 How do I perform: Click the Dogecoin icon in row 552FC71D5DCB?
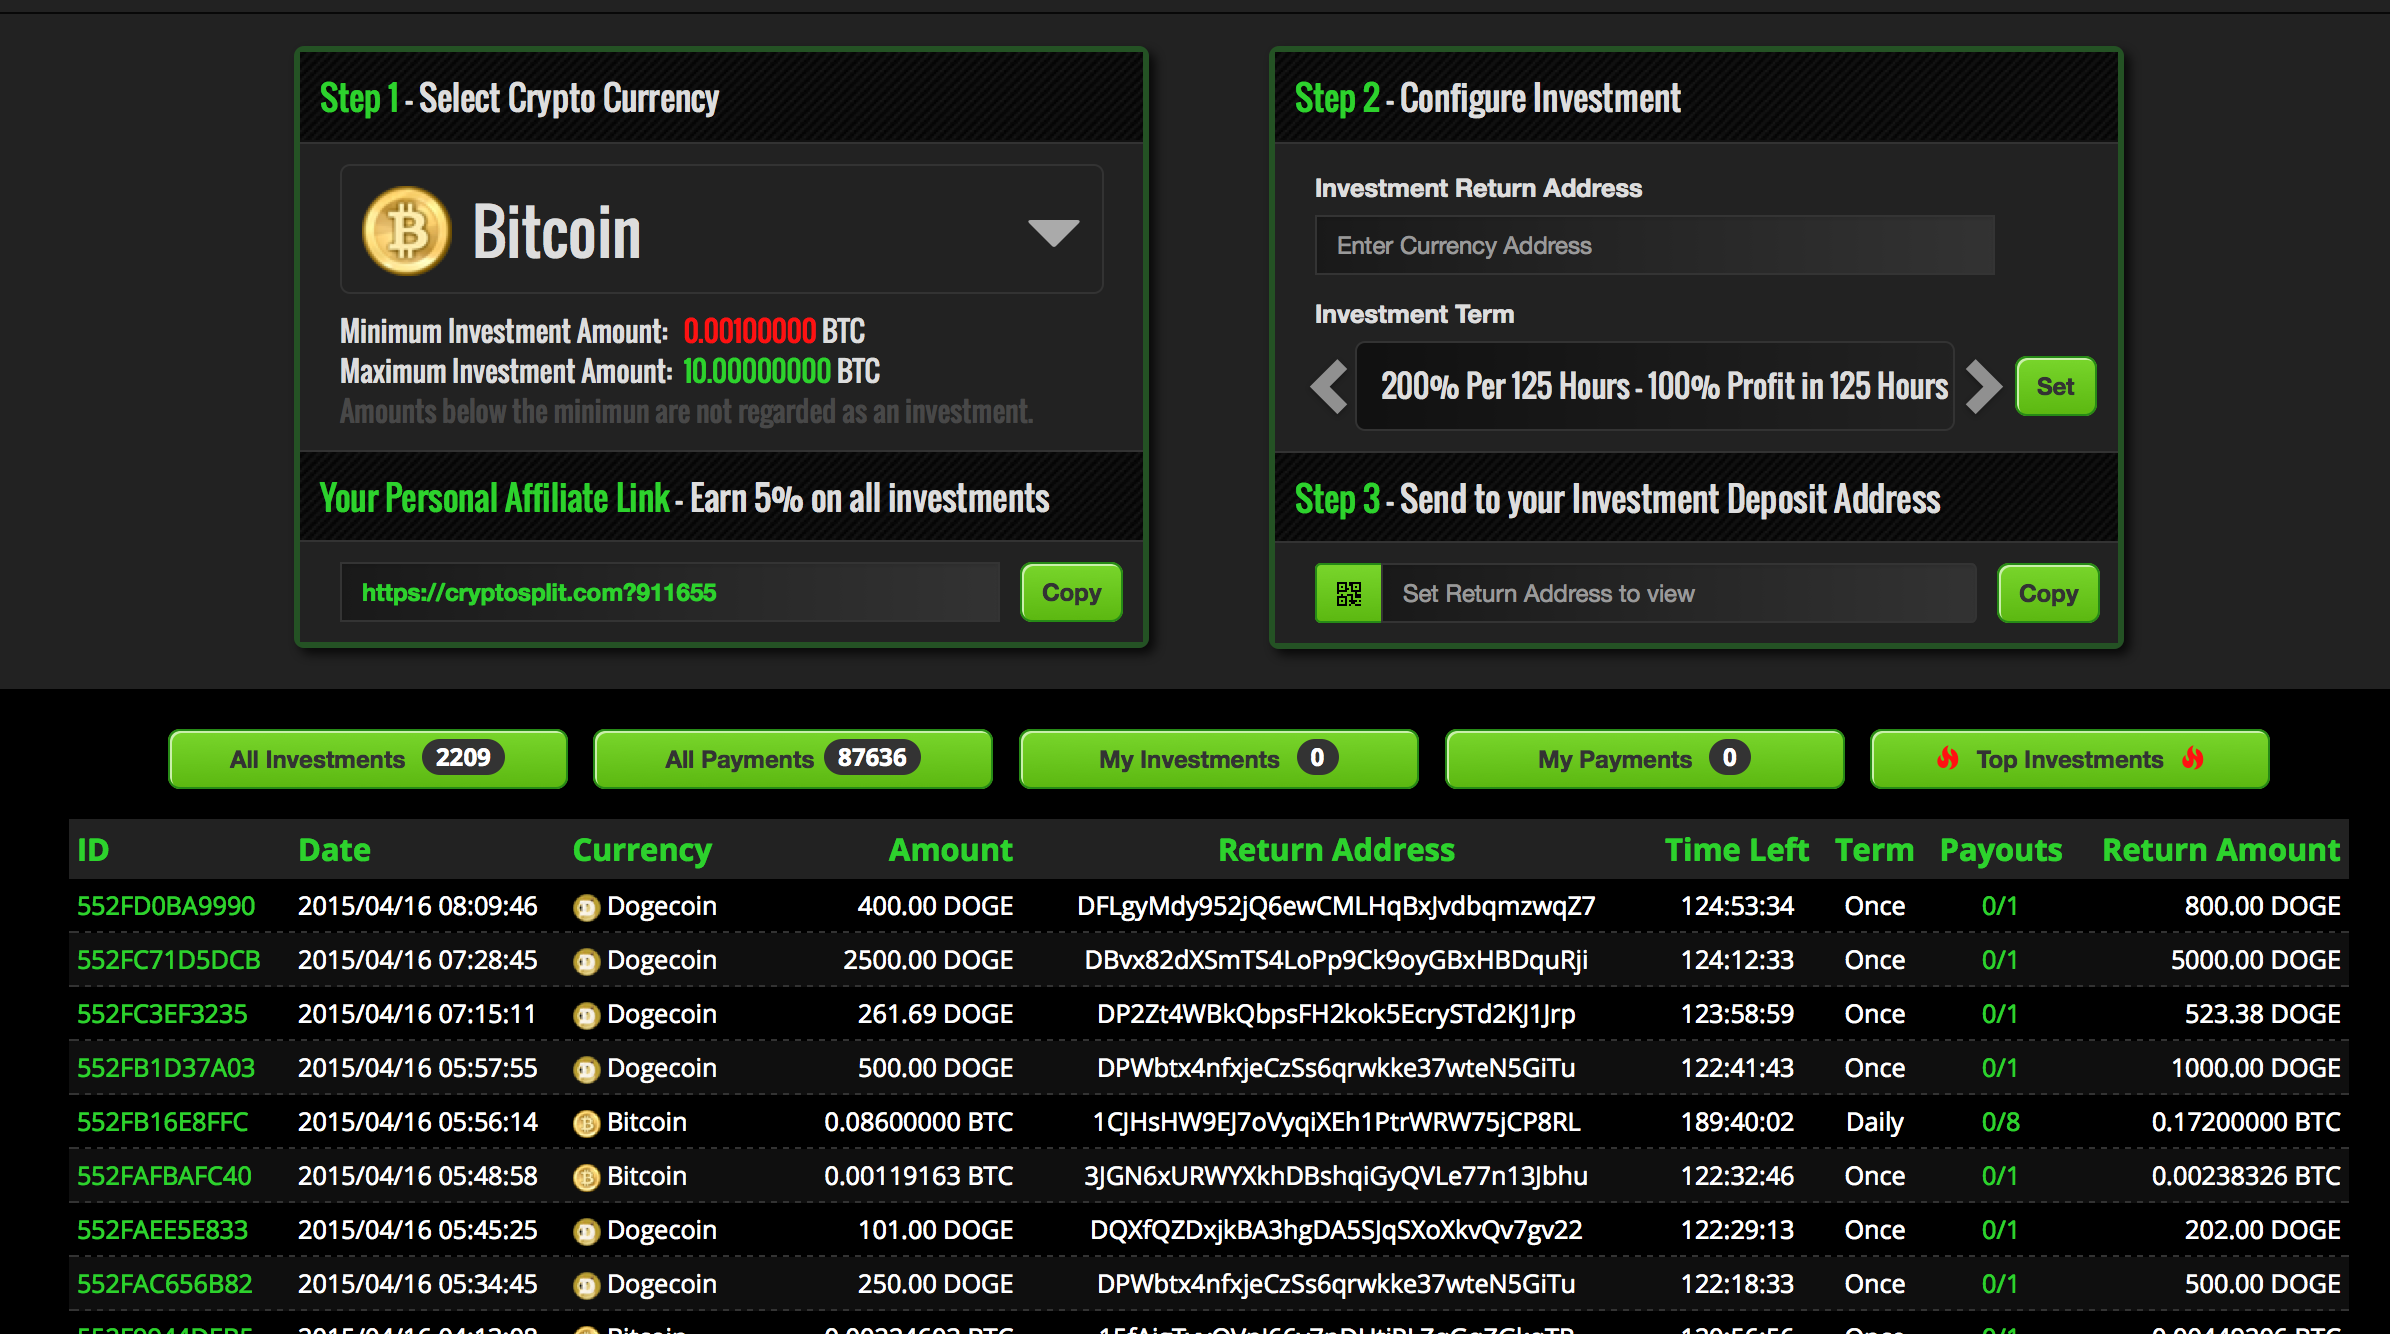click(x=586, y=962)
